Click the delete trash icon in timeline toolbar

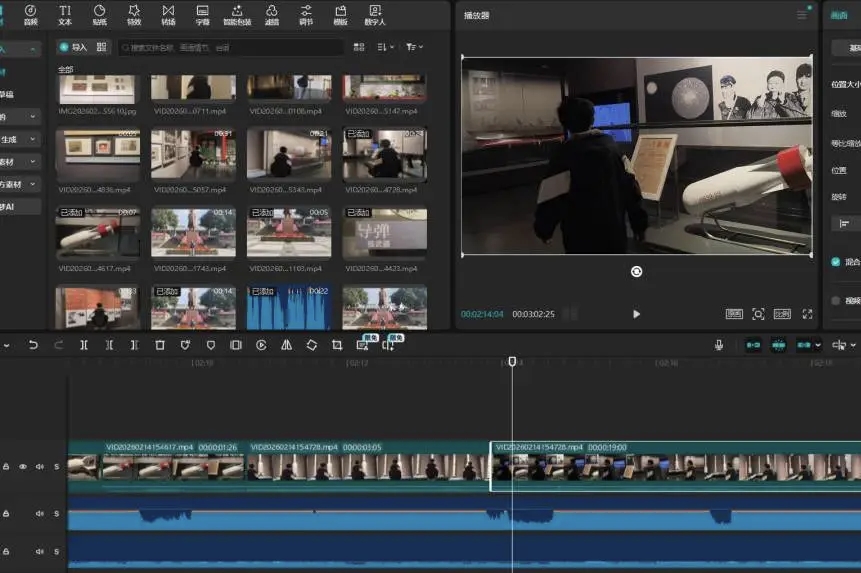pos(160,345)
